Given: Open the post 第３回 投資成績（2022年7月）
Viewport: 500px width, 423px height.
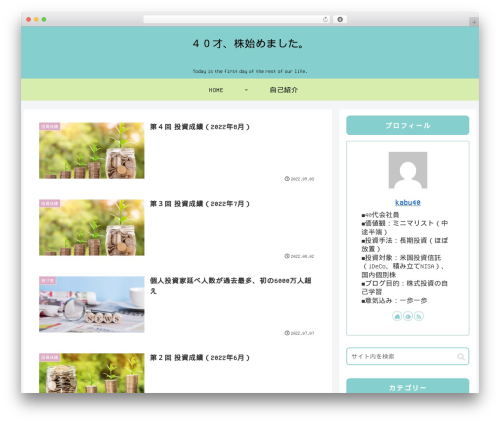Looking at the screenshot, I should (199, 204).
